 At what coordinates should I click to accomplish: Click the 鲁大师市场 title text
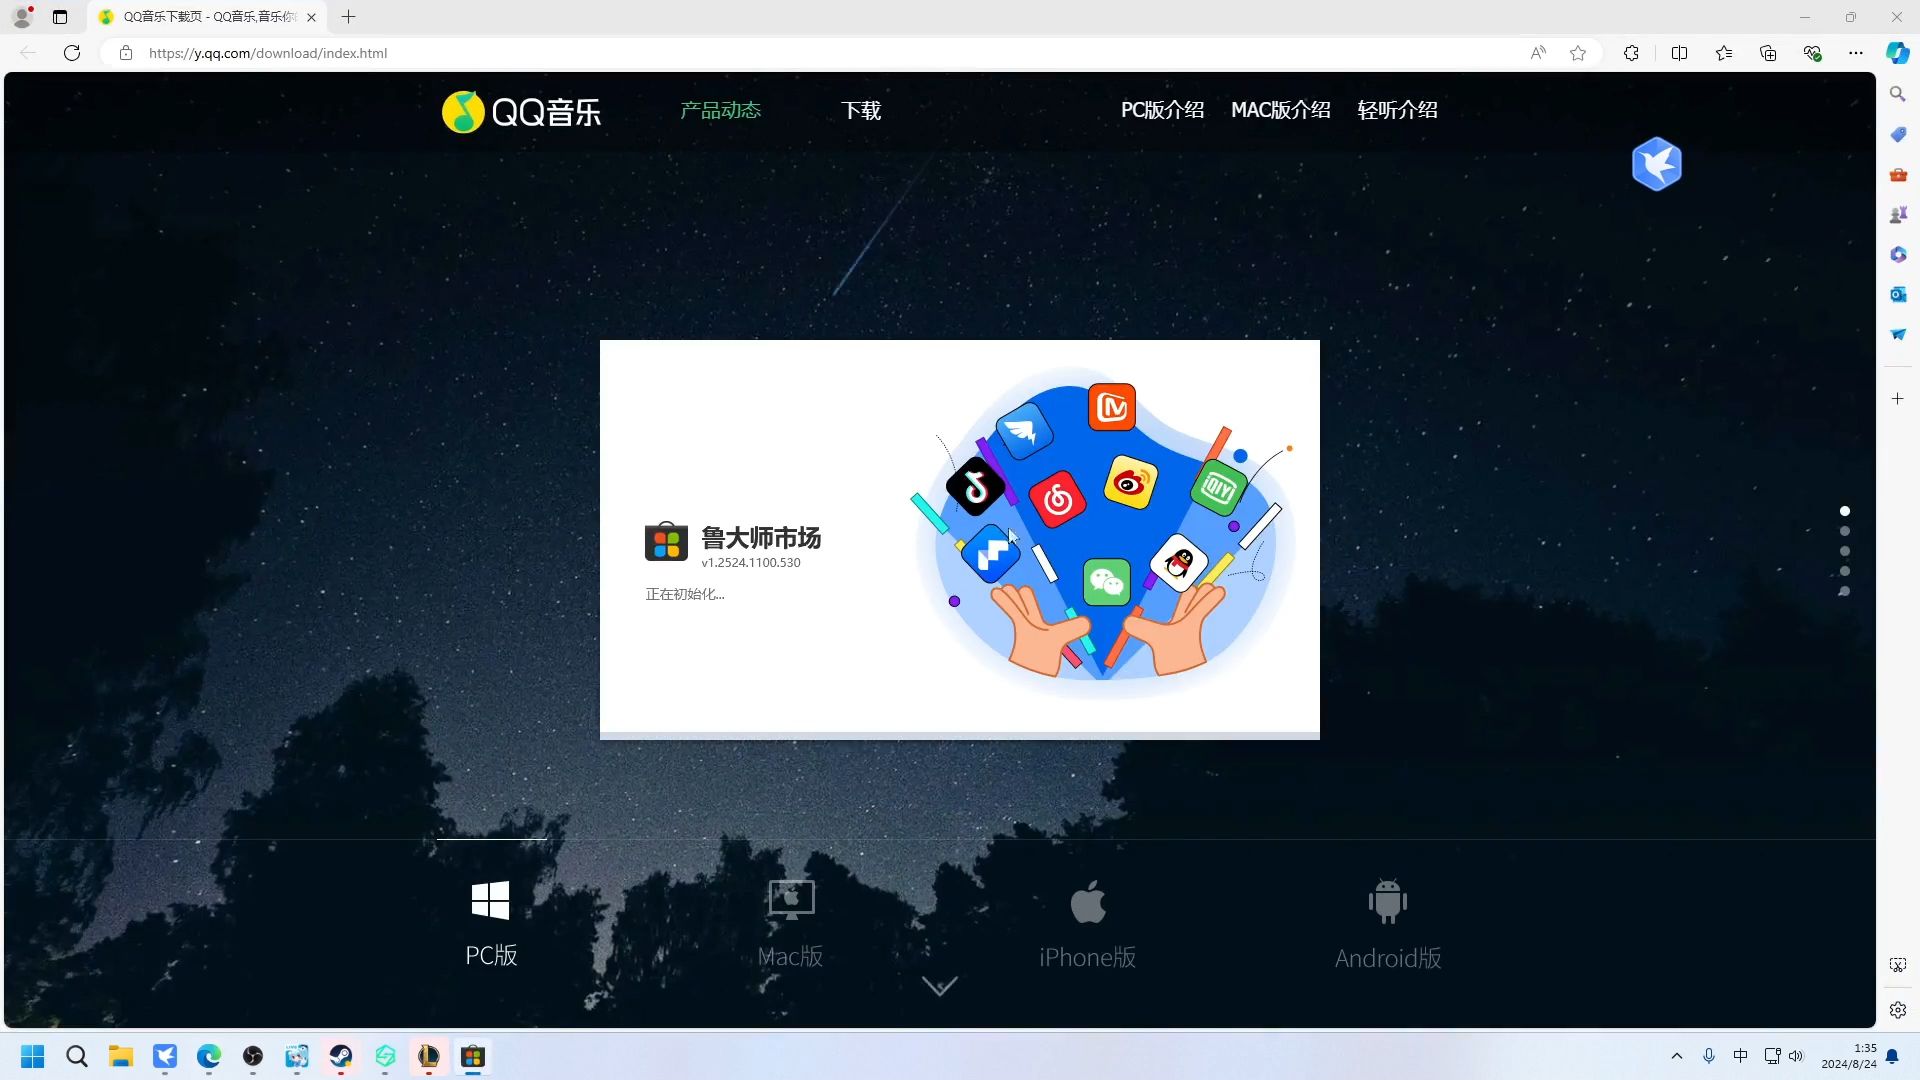(x=761, y=538)
